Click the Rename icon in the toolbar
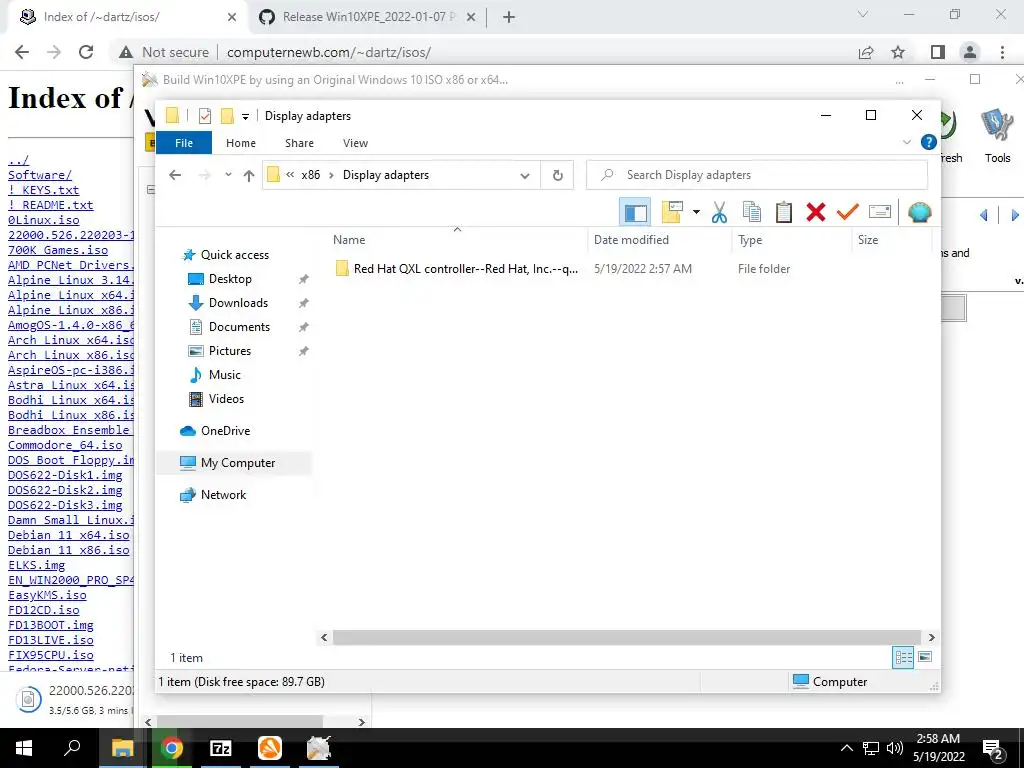Viewport: 1024px width, 768px height. coord(880,212)
